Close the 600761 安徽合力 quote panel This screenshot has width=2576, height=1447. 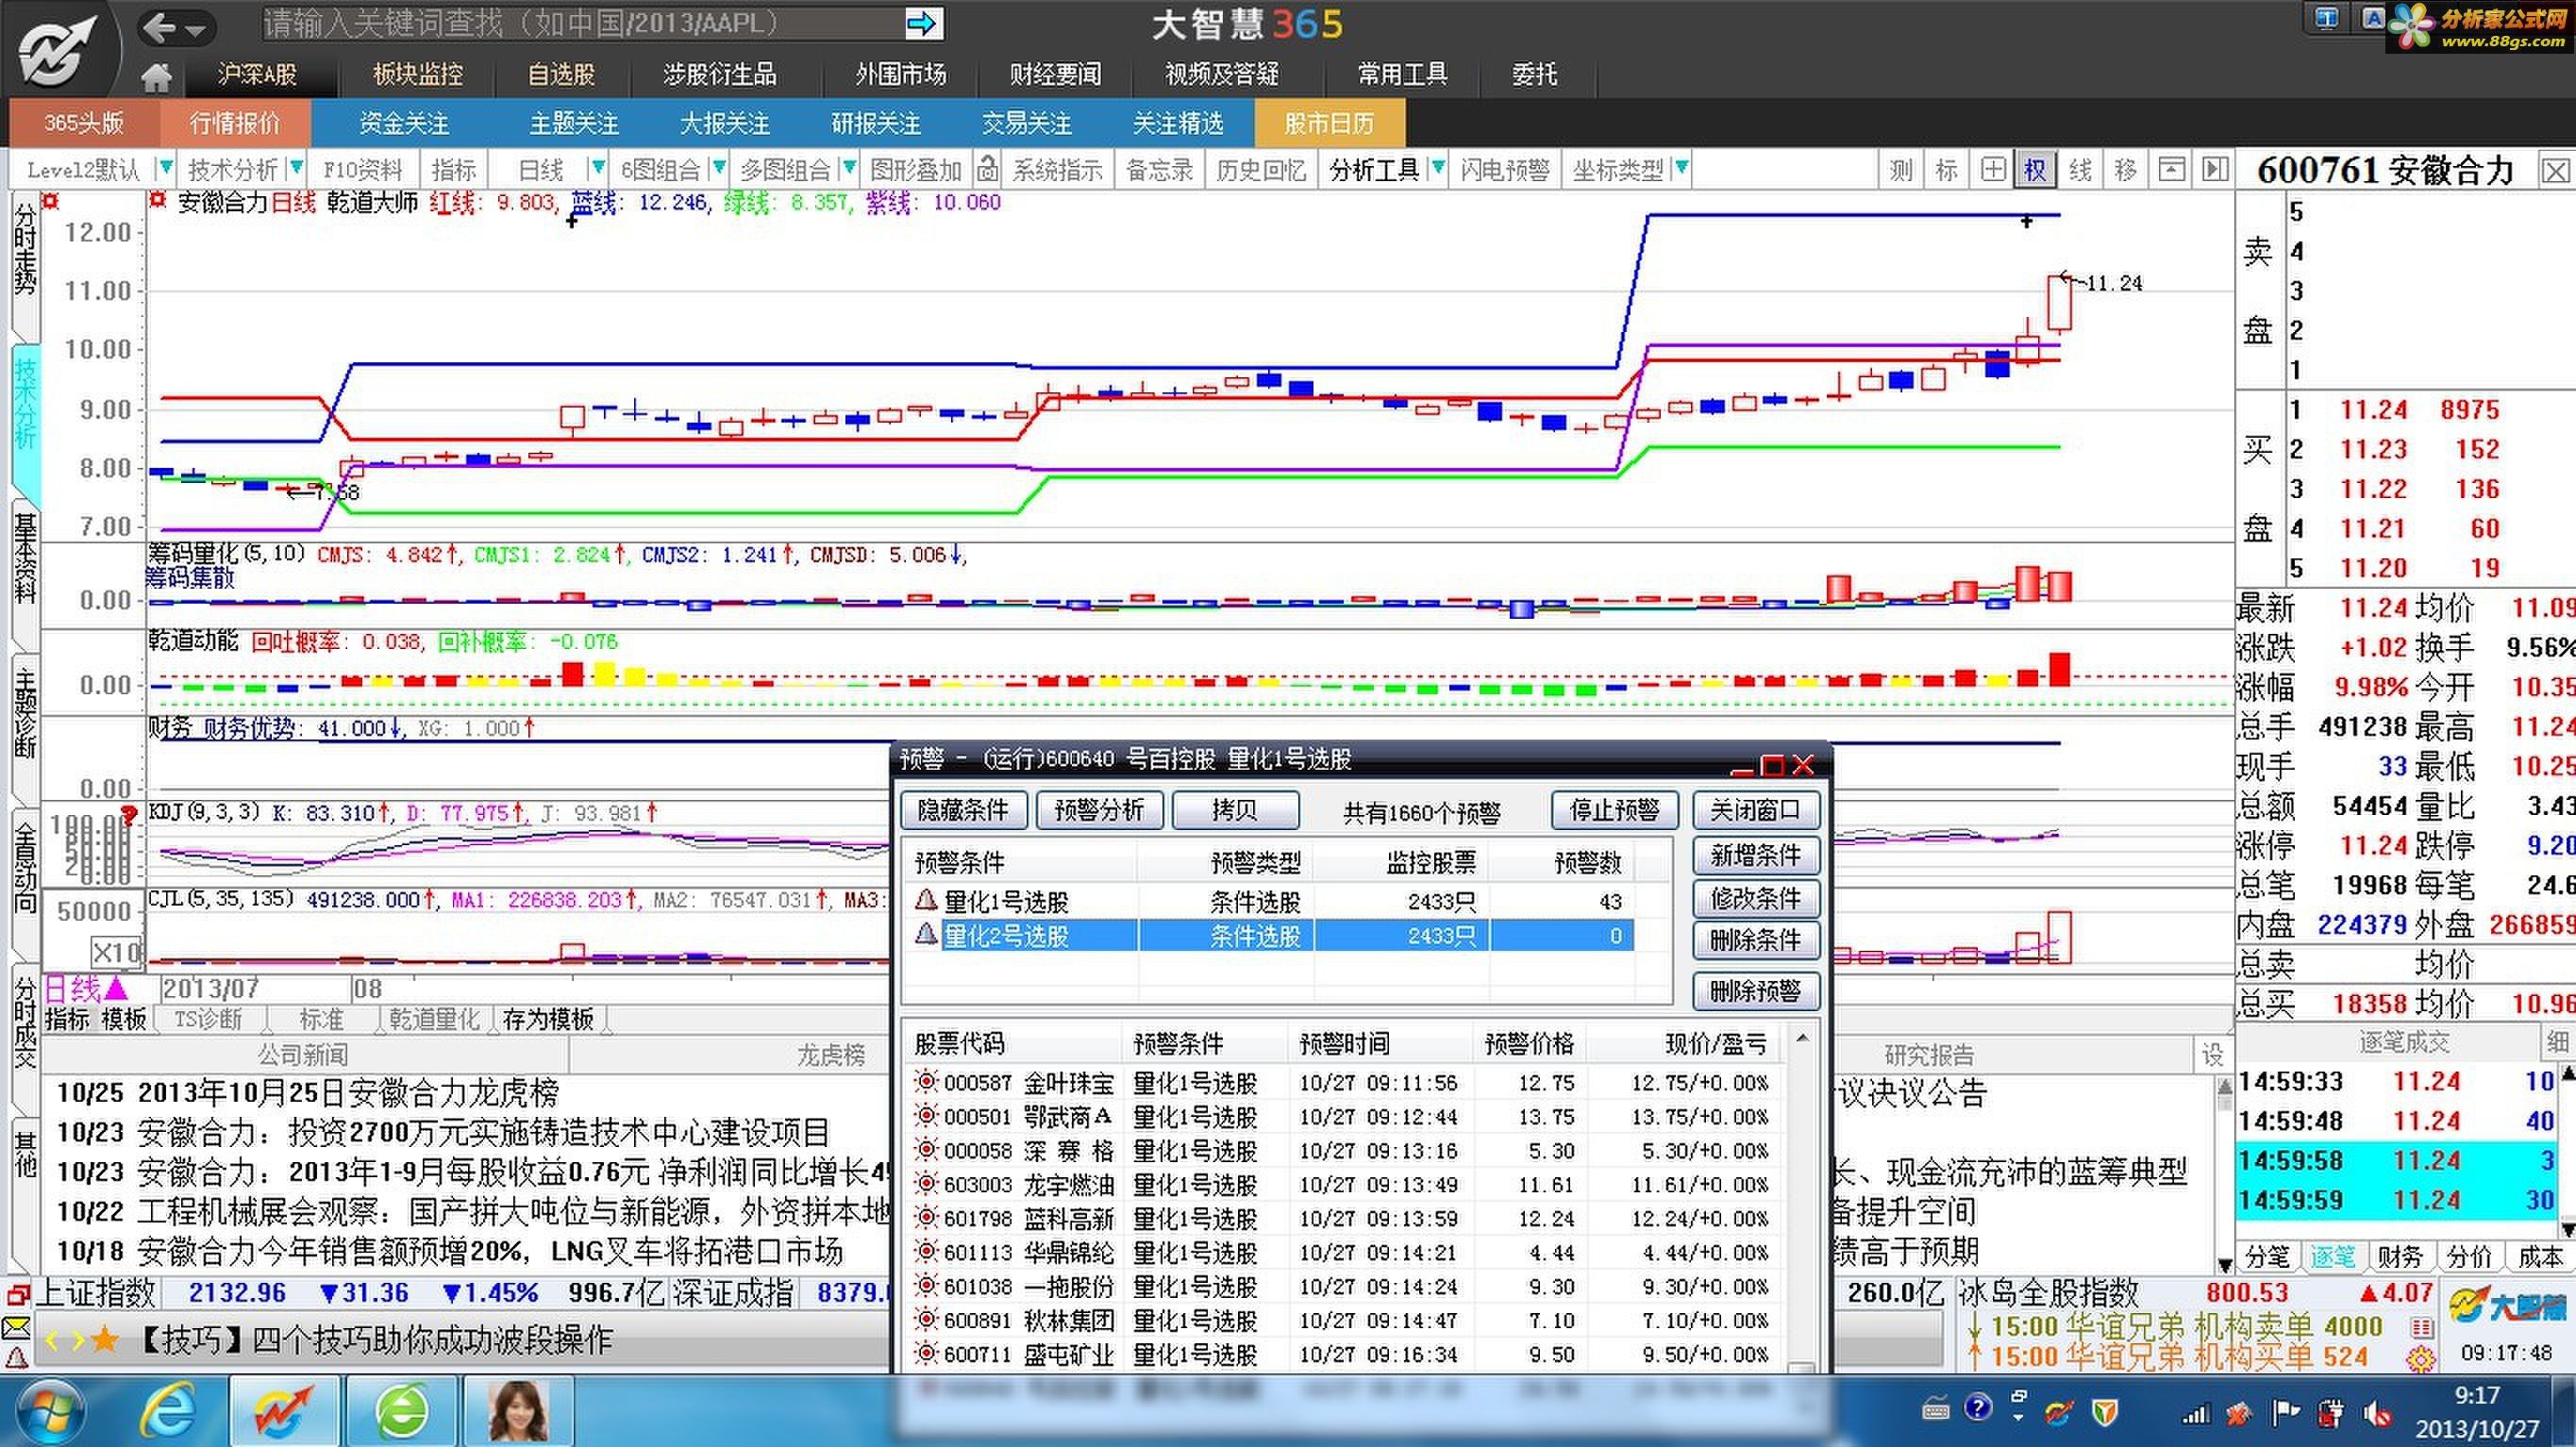(x=2555, y=171)
